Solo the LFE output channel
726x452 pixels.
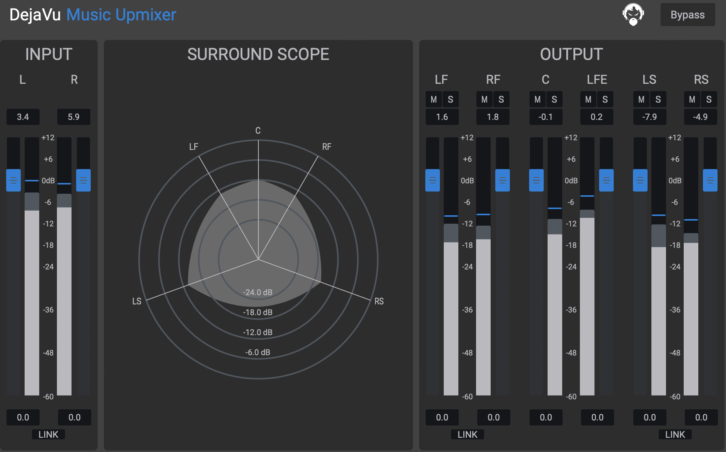[x=605, y=99]
